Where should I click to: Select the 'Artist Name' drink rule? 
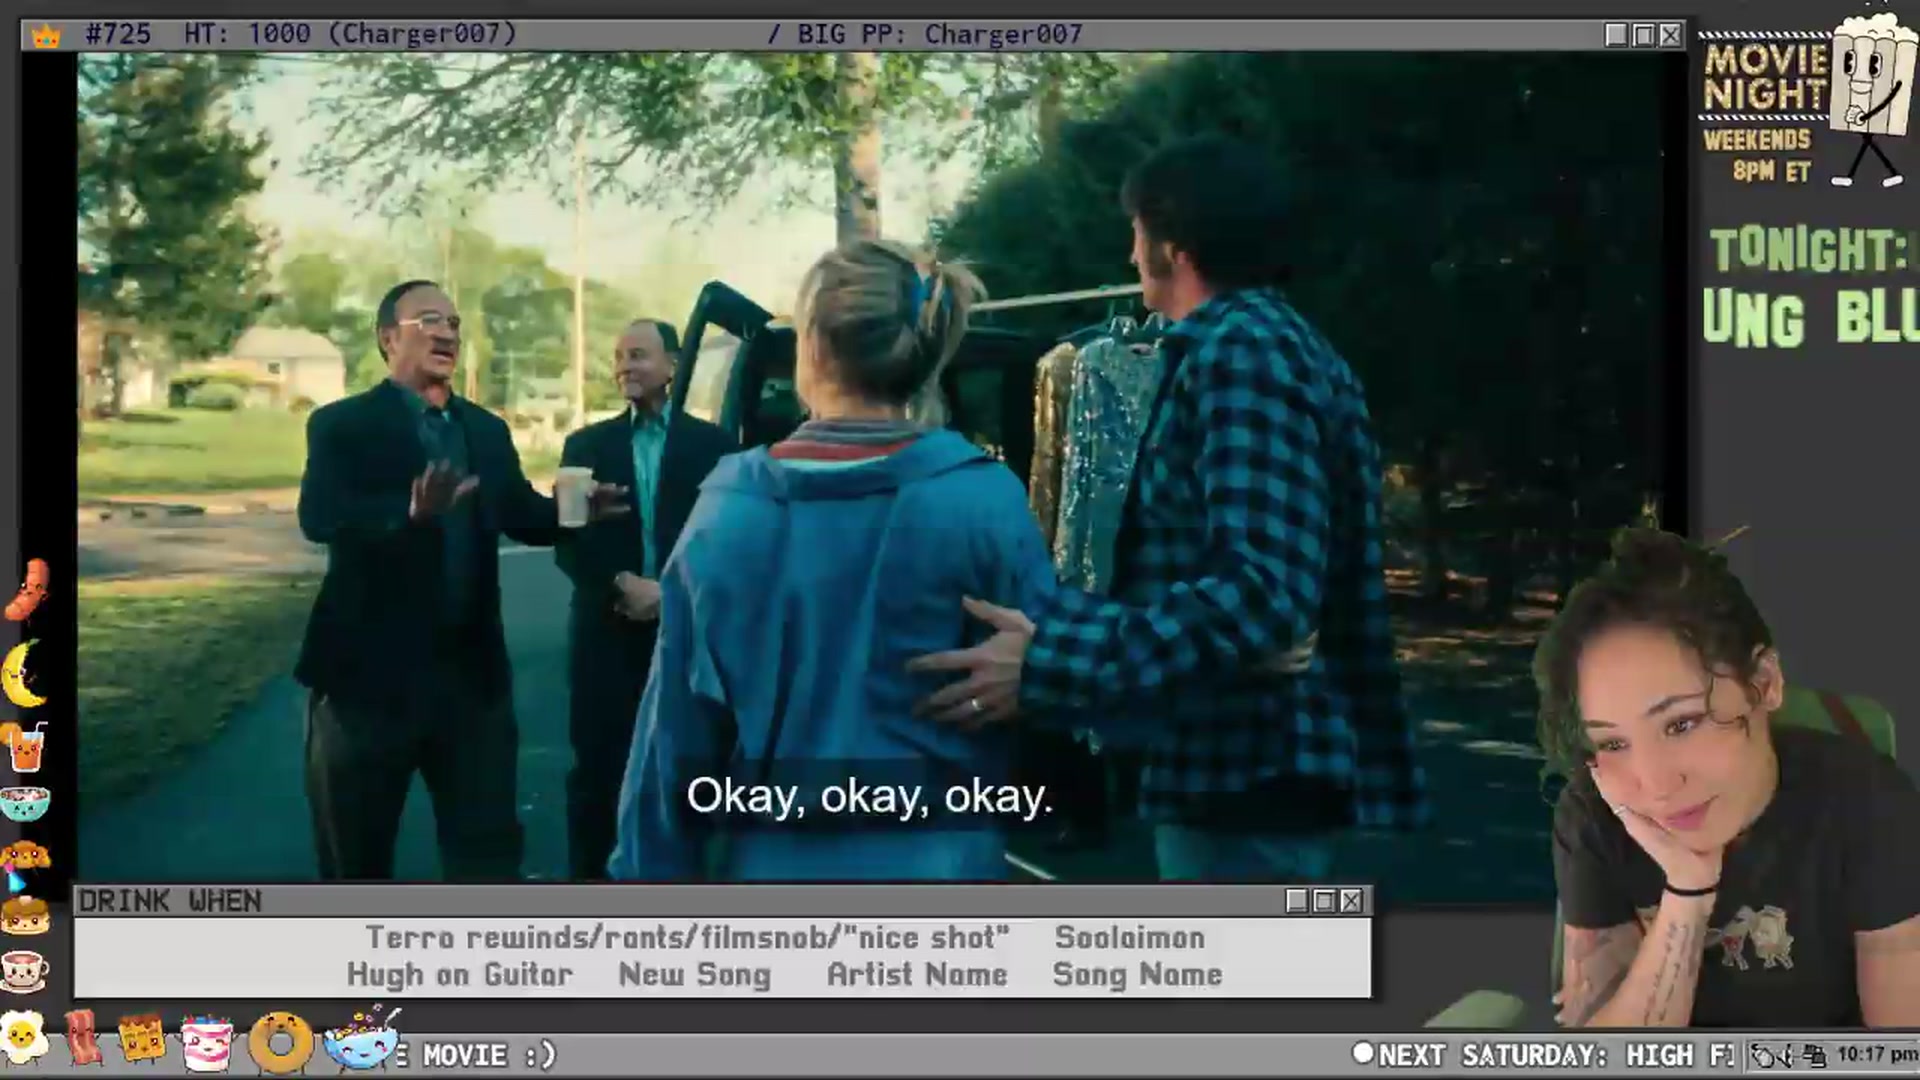917,975
